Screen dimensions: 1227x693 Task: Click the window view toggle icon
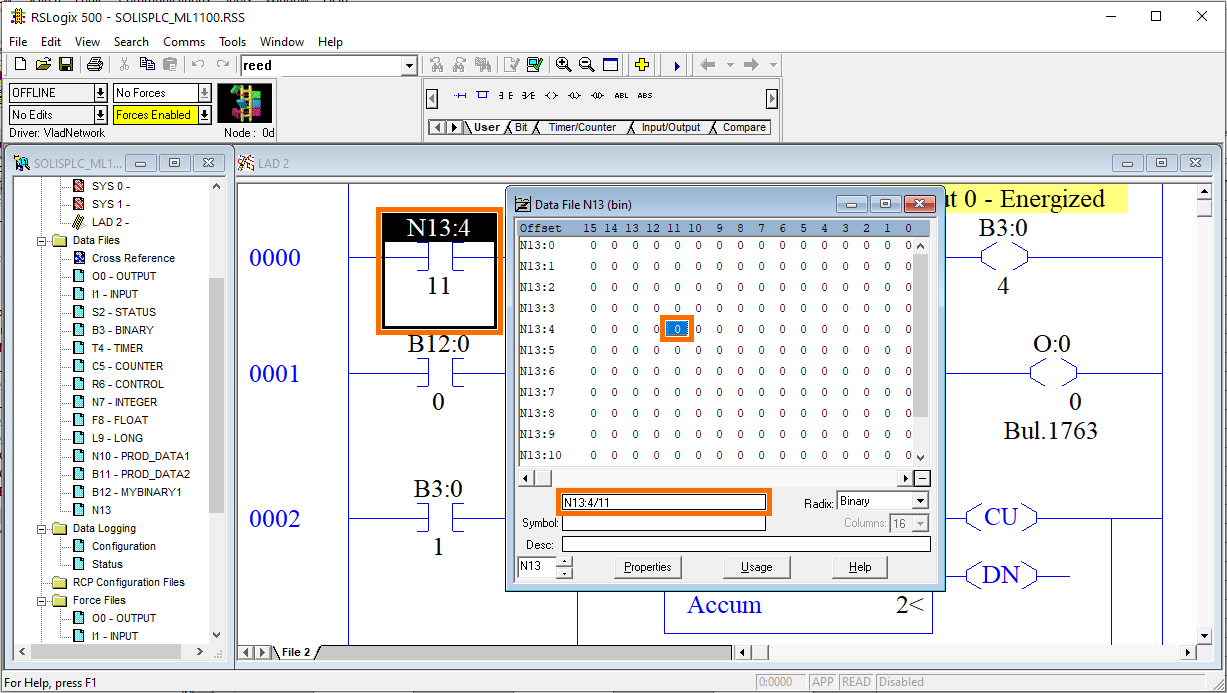coord(610,65)
